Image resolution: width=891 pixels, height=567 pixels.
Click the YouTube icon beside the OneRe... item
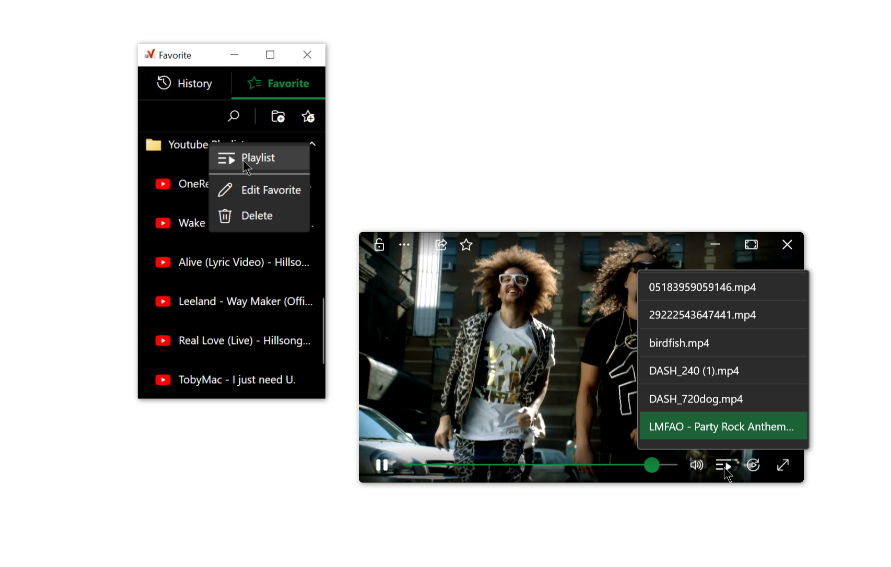163,184
